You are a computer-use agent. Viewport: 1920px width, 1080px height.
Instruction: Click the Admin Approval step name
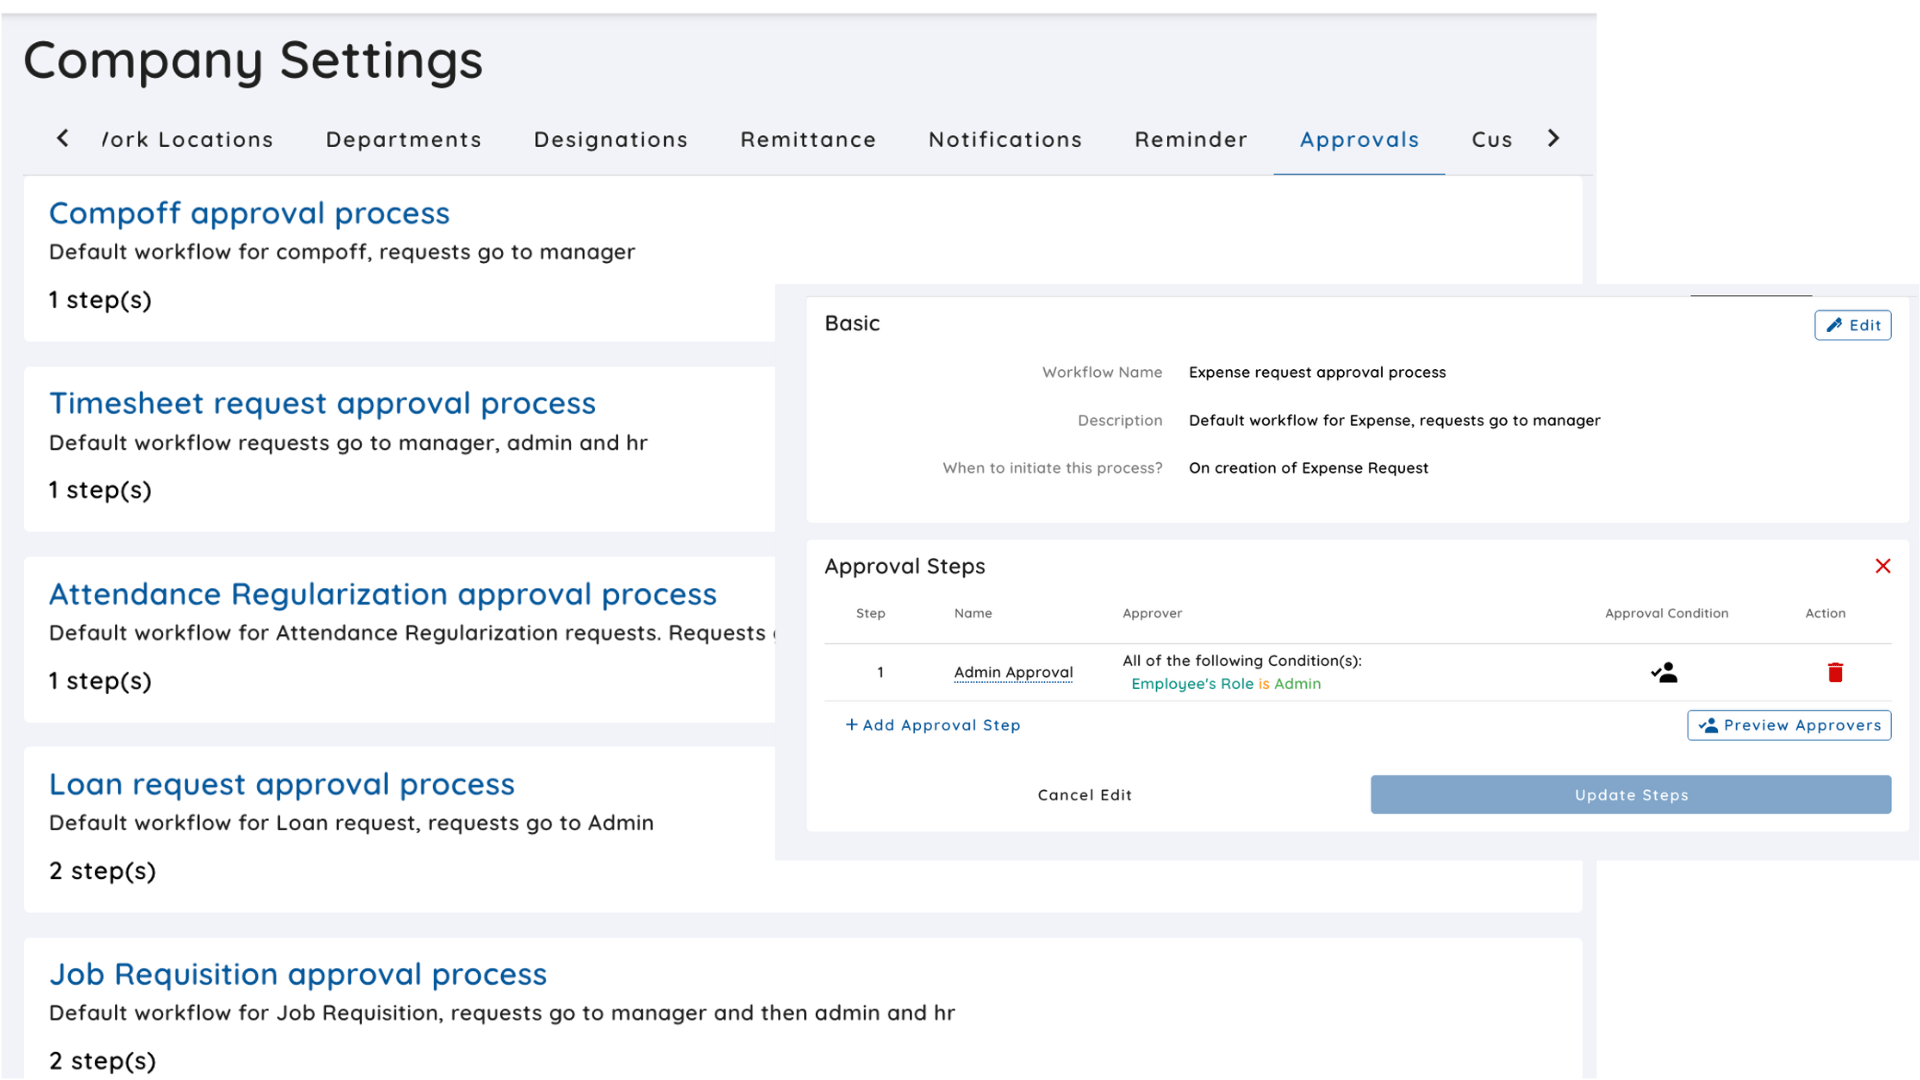click(1012, 672)
